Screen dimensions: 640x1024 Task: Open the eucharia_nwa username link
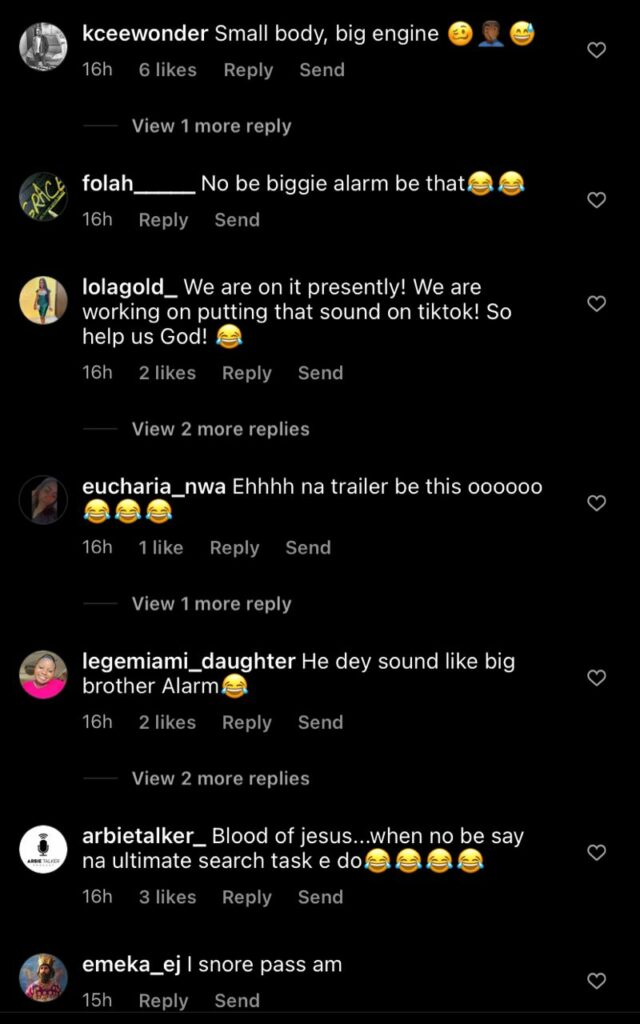click(x=154, y=487)
